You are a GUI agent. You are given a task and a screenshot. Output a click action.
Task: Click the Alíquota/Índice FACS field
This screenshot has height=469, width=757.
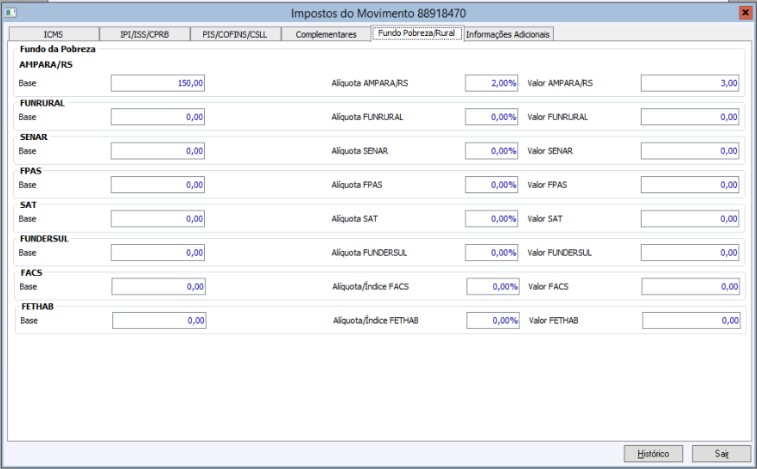(493, 286)
